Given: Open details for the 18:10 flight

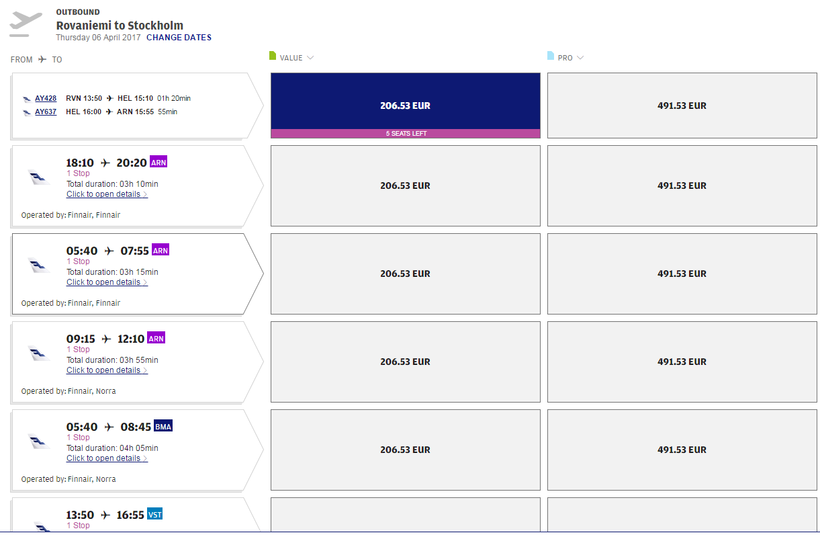Looking at the screenshot, I should pos(107,194).
